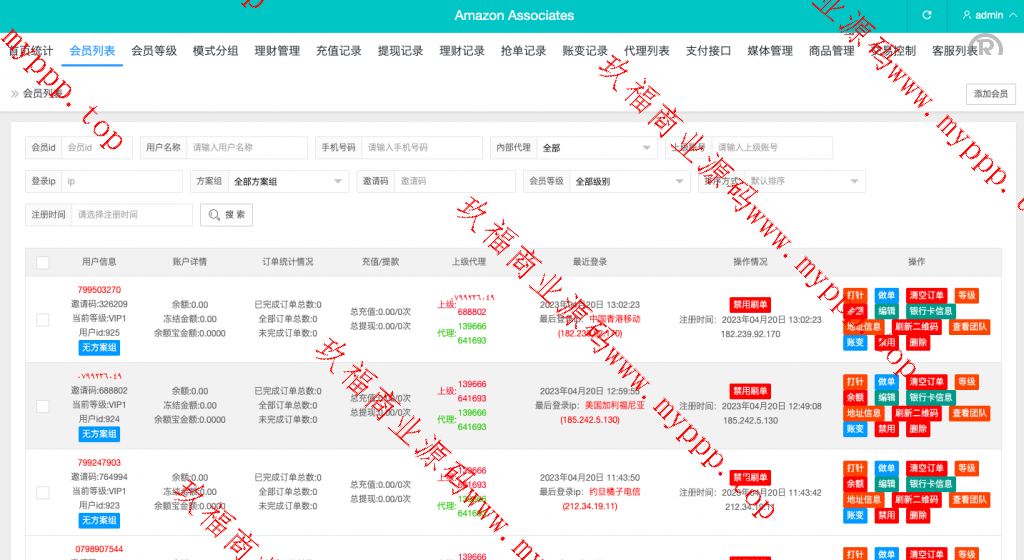
Task: Open the 代理列表 tab
Action: (647, 51)
